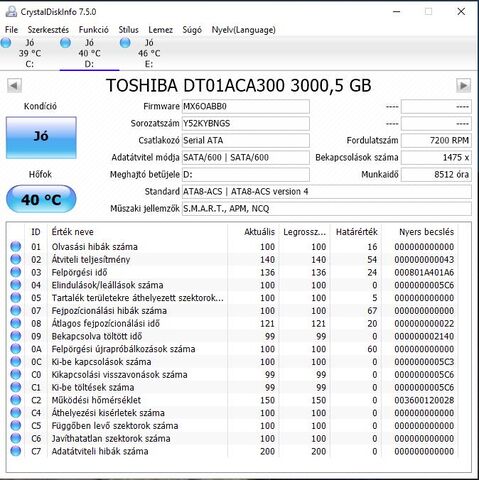
Task: Click status orb of Javíthatatlan szektorok száma row
Action: point(16,438)
